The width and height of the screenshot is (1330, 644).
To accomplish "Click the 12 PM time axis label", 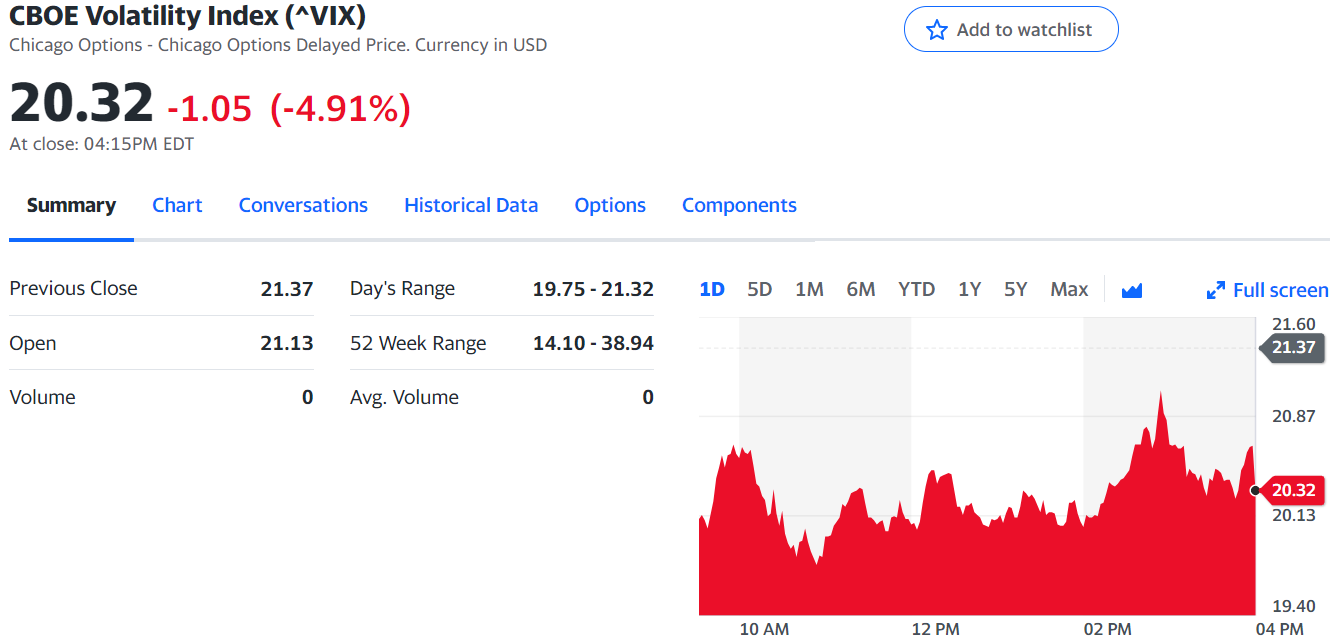I will 936,629.
